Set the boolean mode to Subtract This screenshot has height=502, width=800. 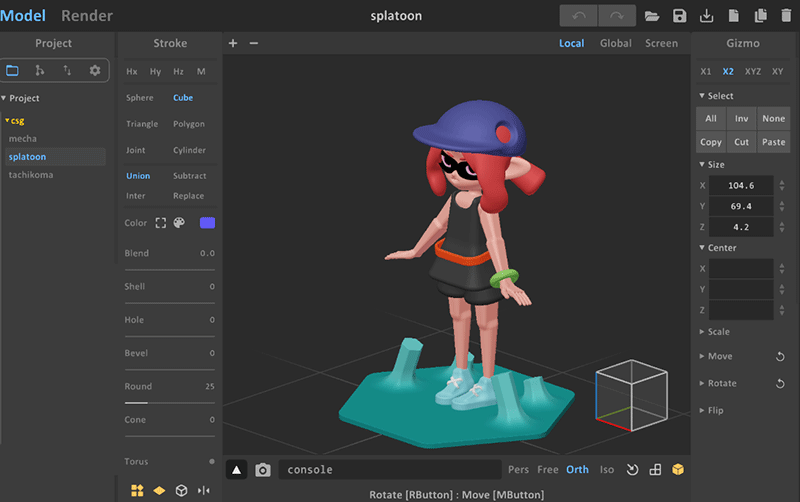pos(189,175)
